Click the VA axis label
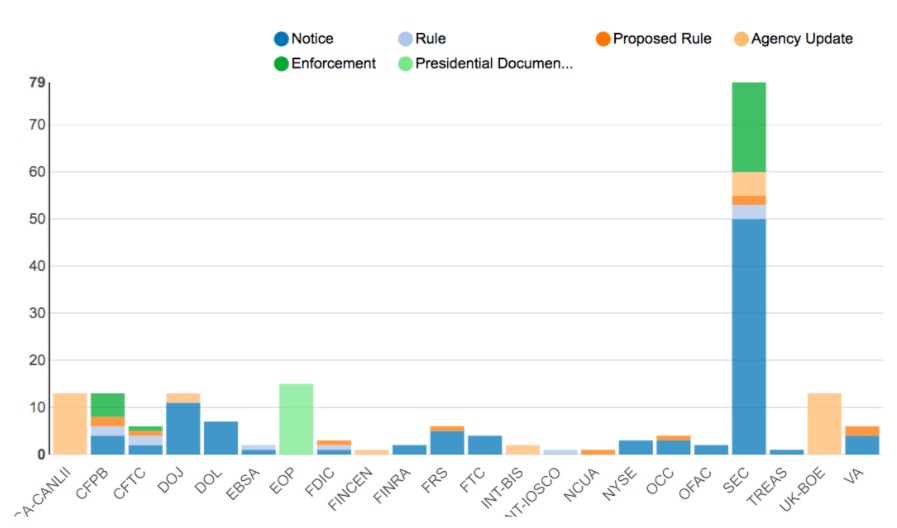This screenshot has width=897, height=528. click(x=854, y=476)
